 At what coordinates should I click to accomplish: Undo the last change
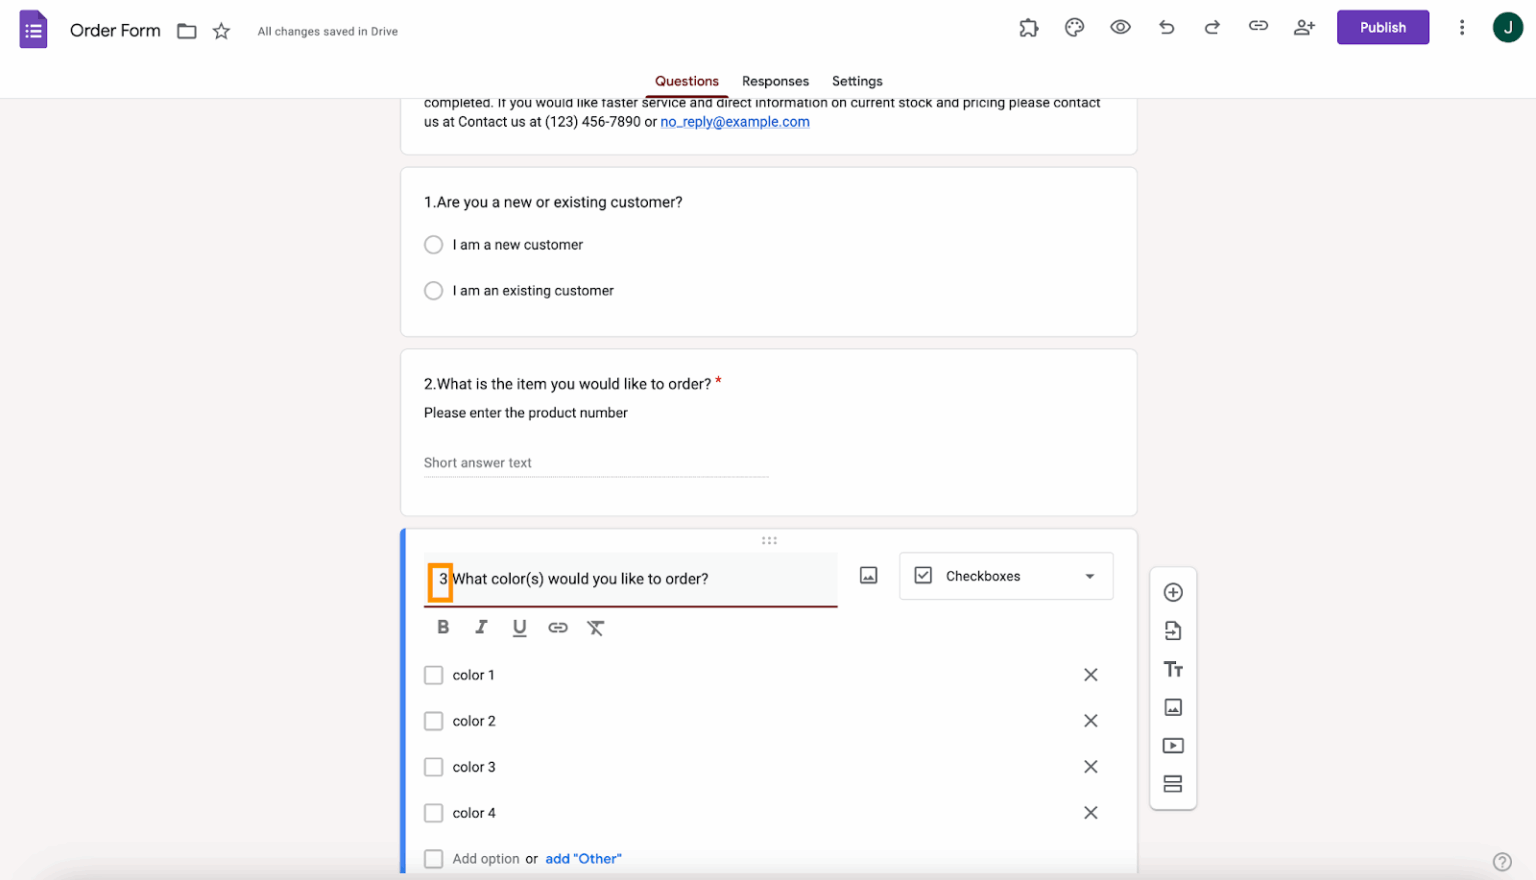tap(1166, 27)
